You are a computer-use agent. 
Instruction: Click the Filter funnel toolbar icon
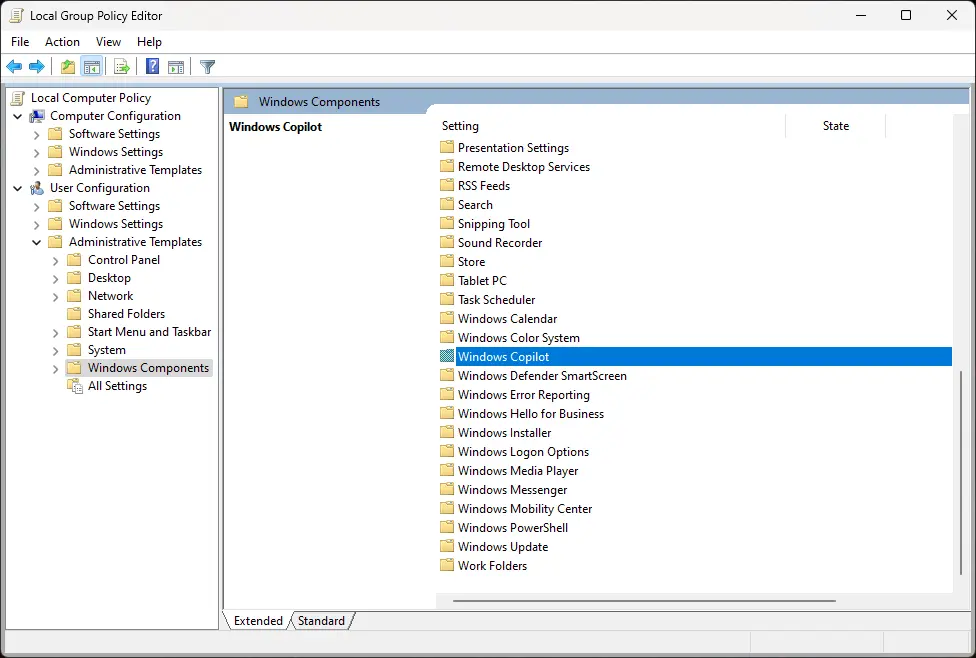(207, 67)
